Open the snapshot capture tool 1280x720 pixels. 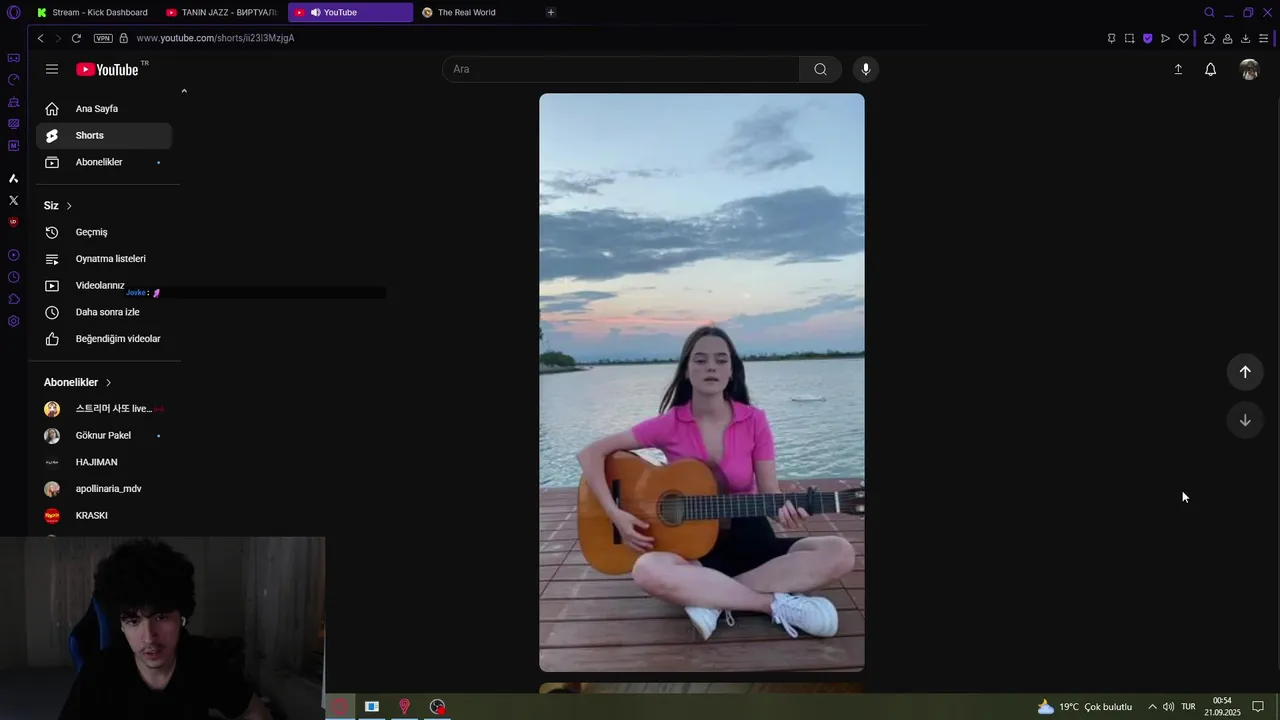[x=1129, y=38]
